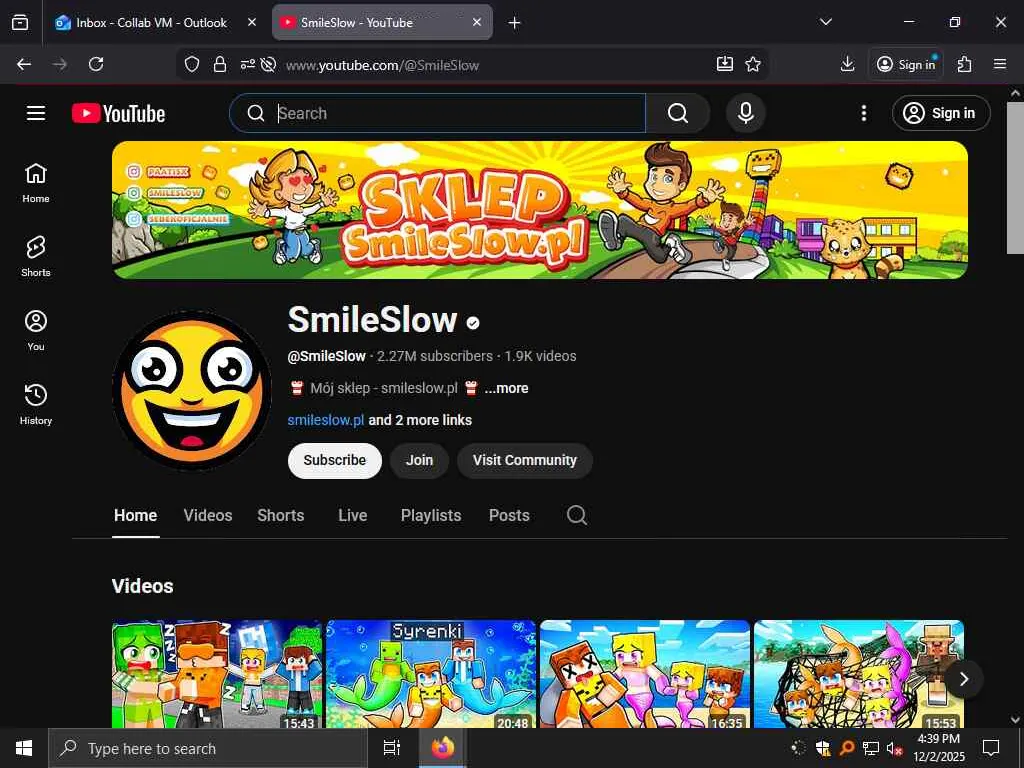Click the search magnifier button
Screen dimensions: 1024x768
[x=678, y=113]
